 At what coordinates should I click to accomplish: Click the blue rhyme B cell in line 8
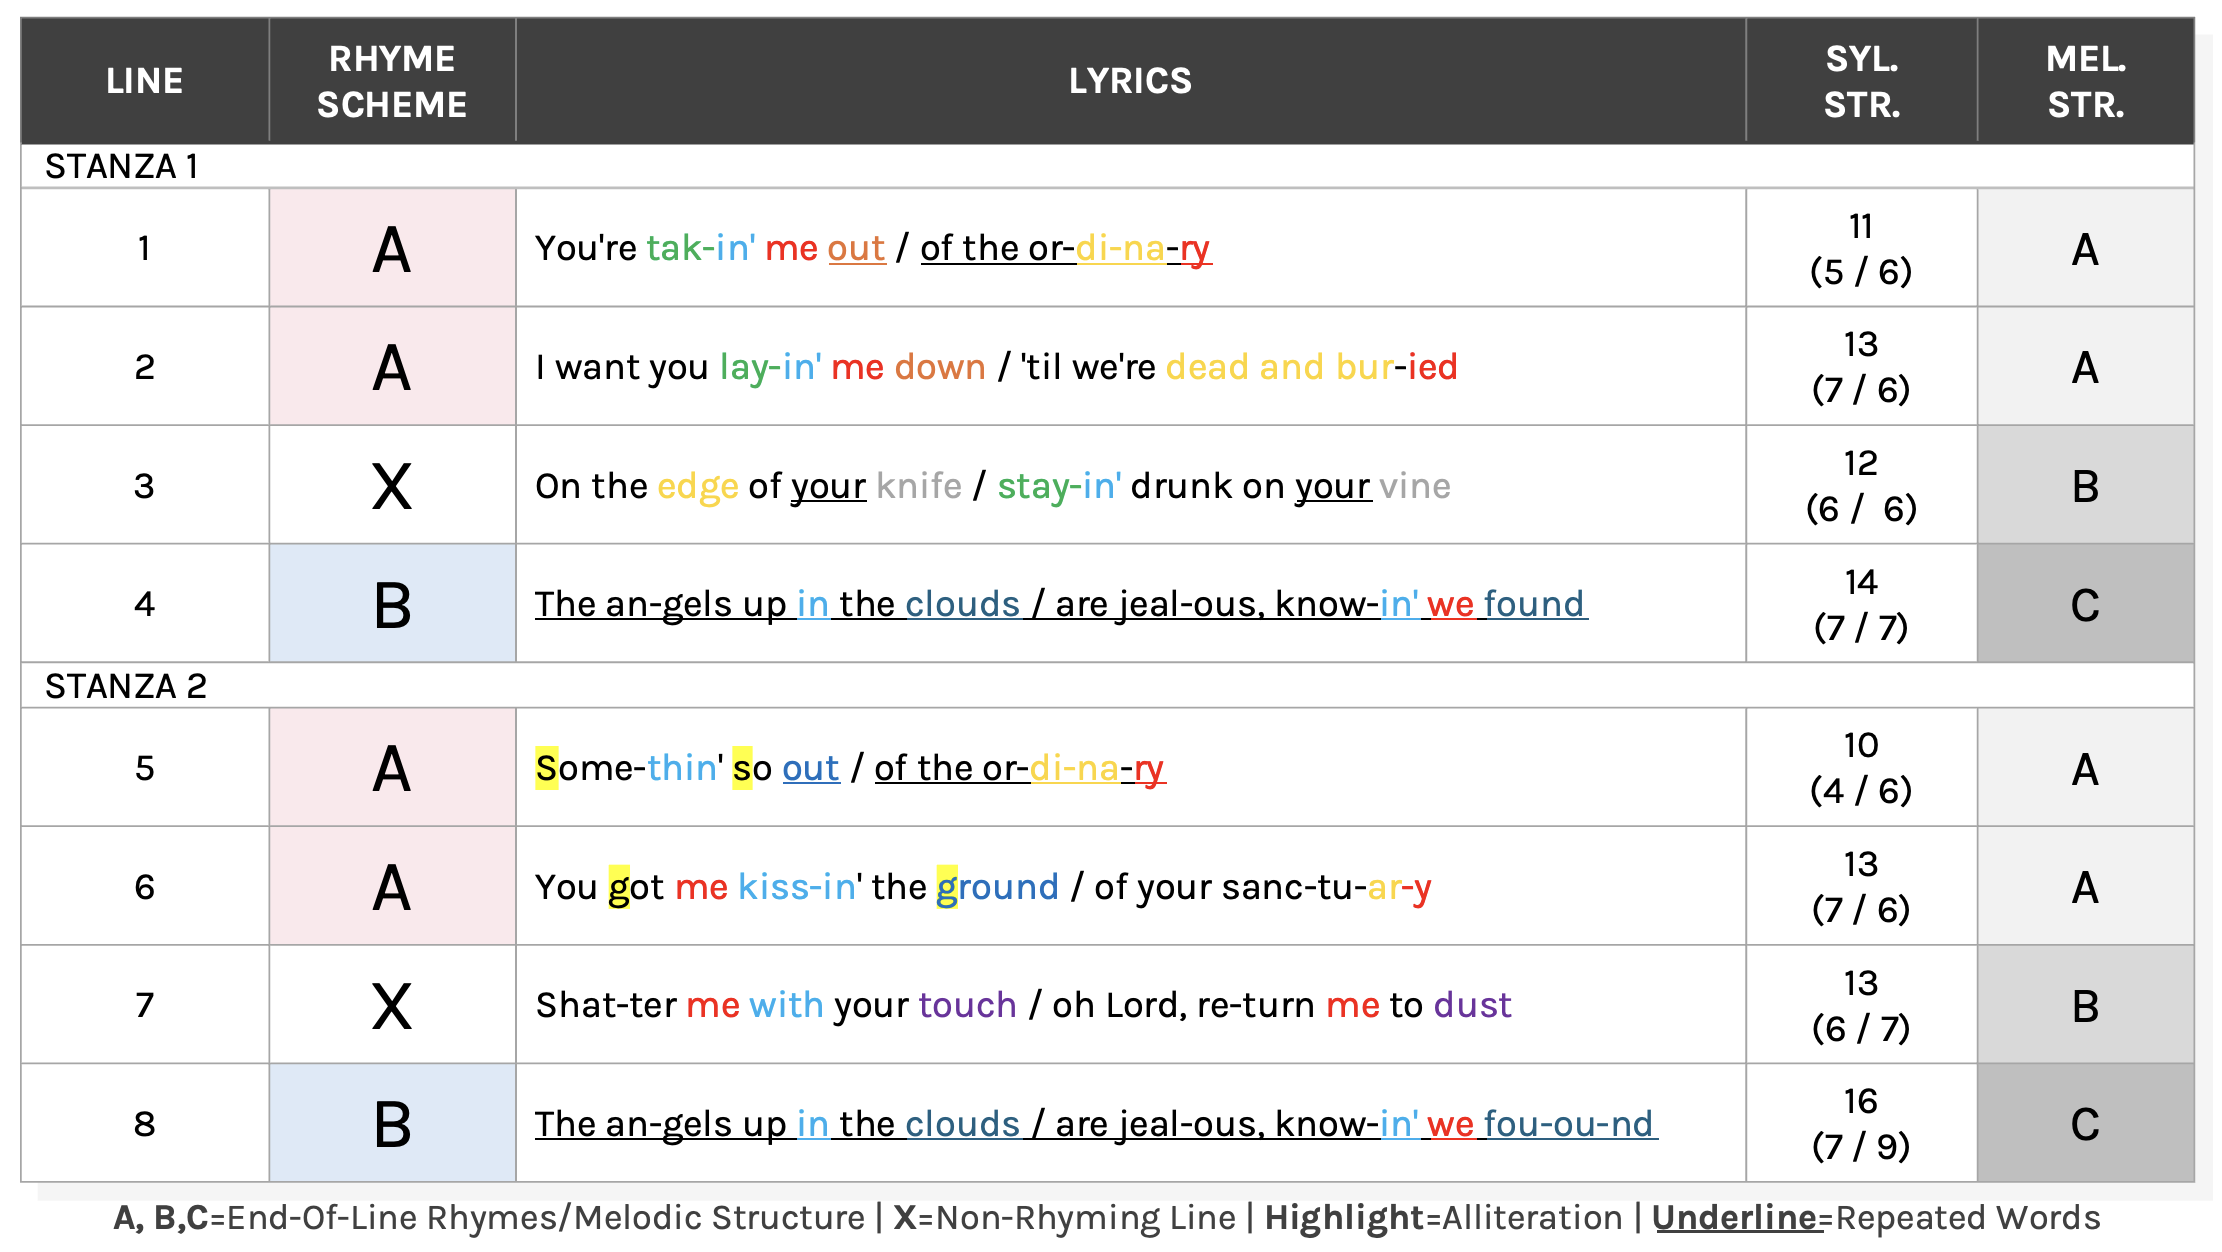click(392, 1124)
